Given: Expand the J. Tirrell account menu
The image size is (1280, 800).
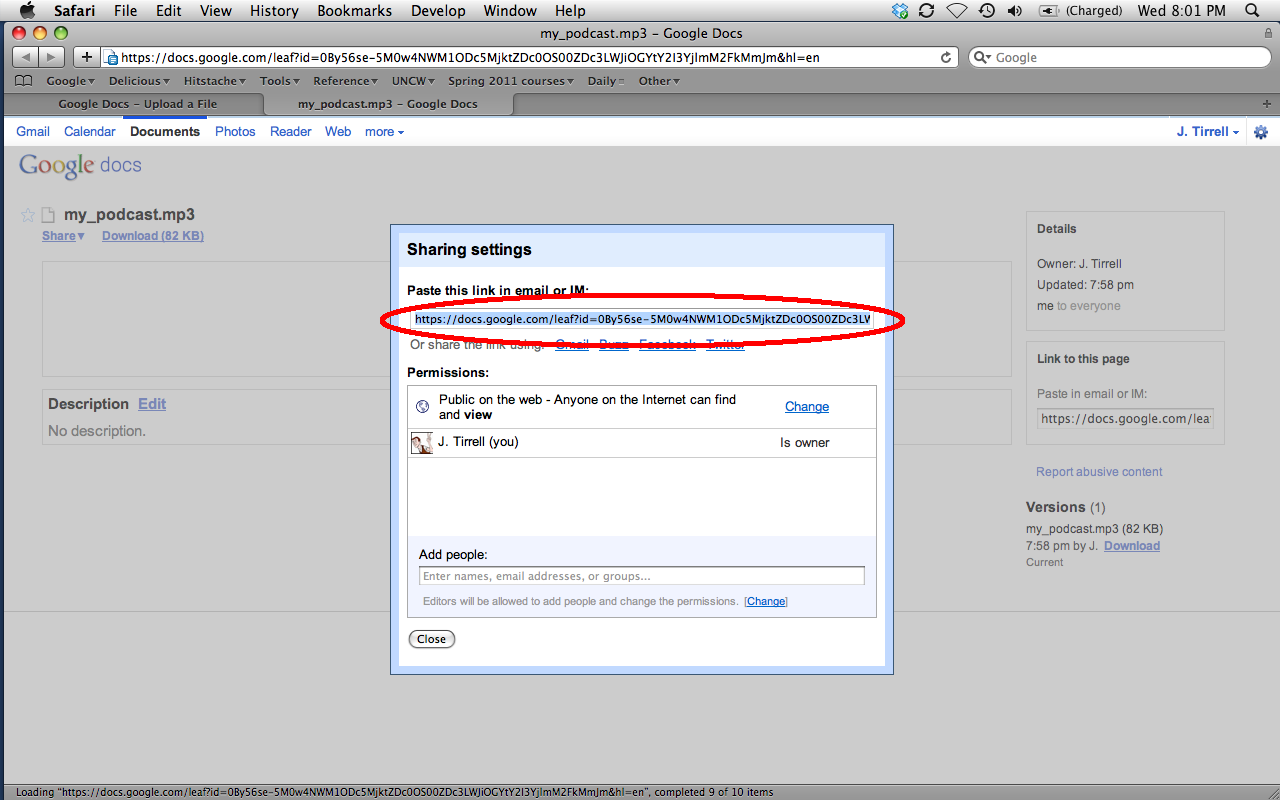Looking at the screenshot, I should coord(1208,132).
